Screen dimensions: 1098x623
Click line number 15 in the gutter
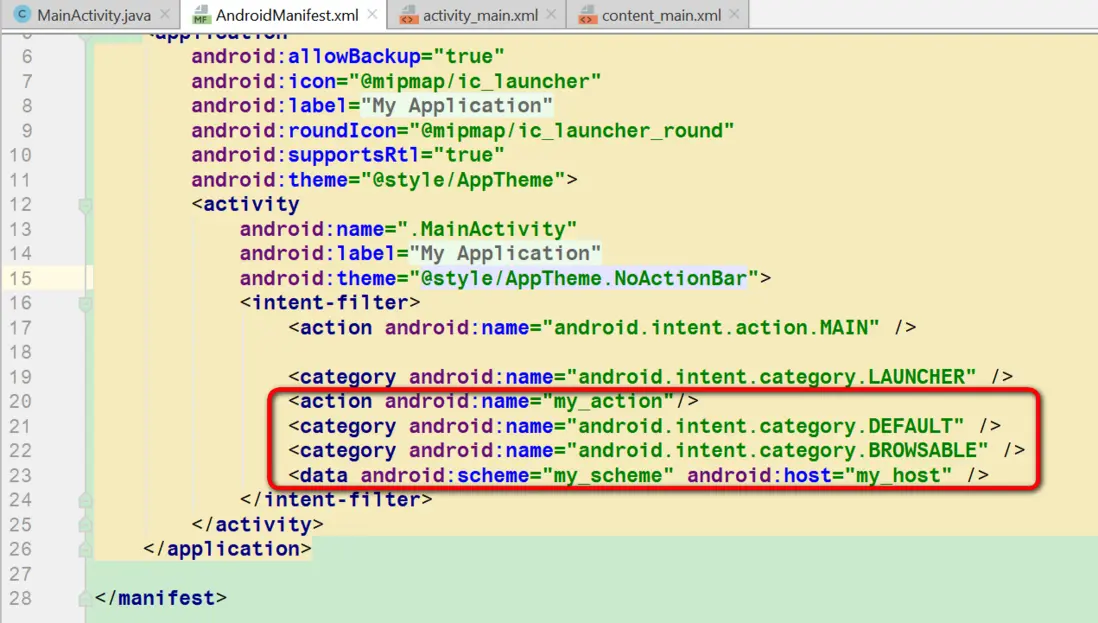pos(20,279)
